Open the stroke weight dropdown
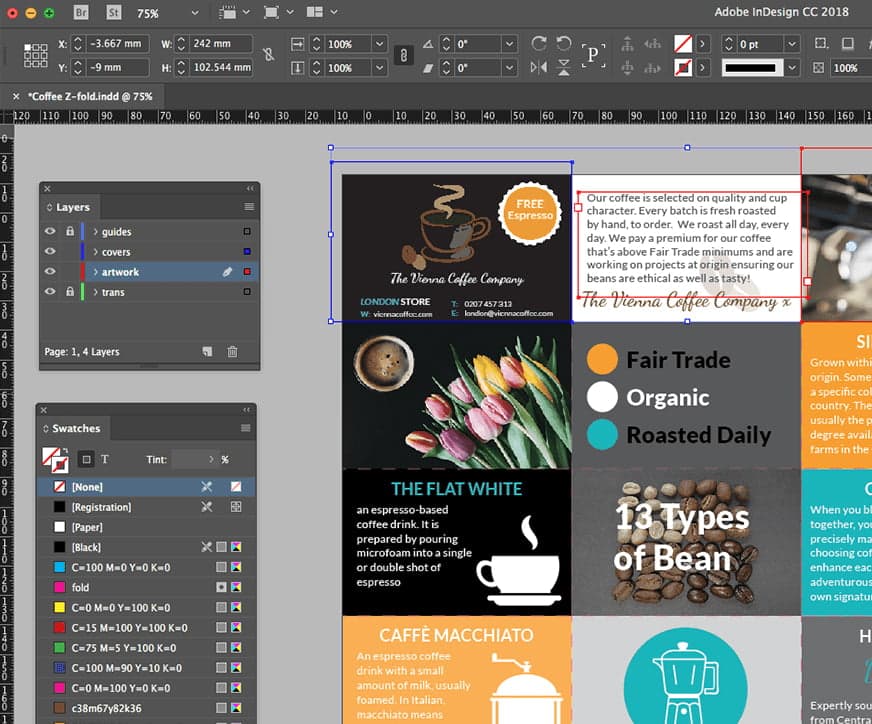Screen dimensions: 872x724 coord(791,44)
